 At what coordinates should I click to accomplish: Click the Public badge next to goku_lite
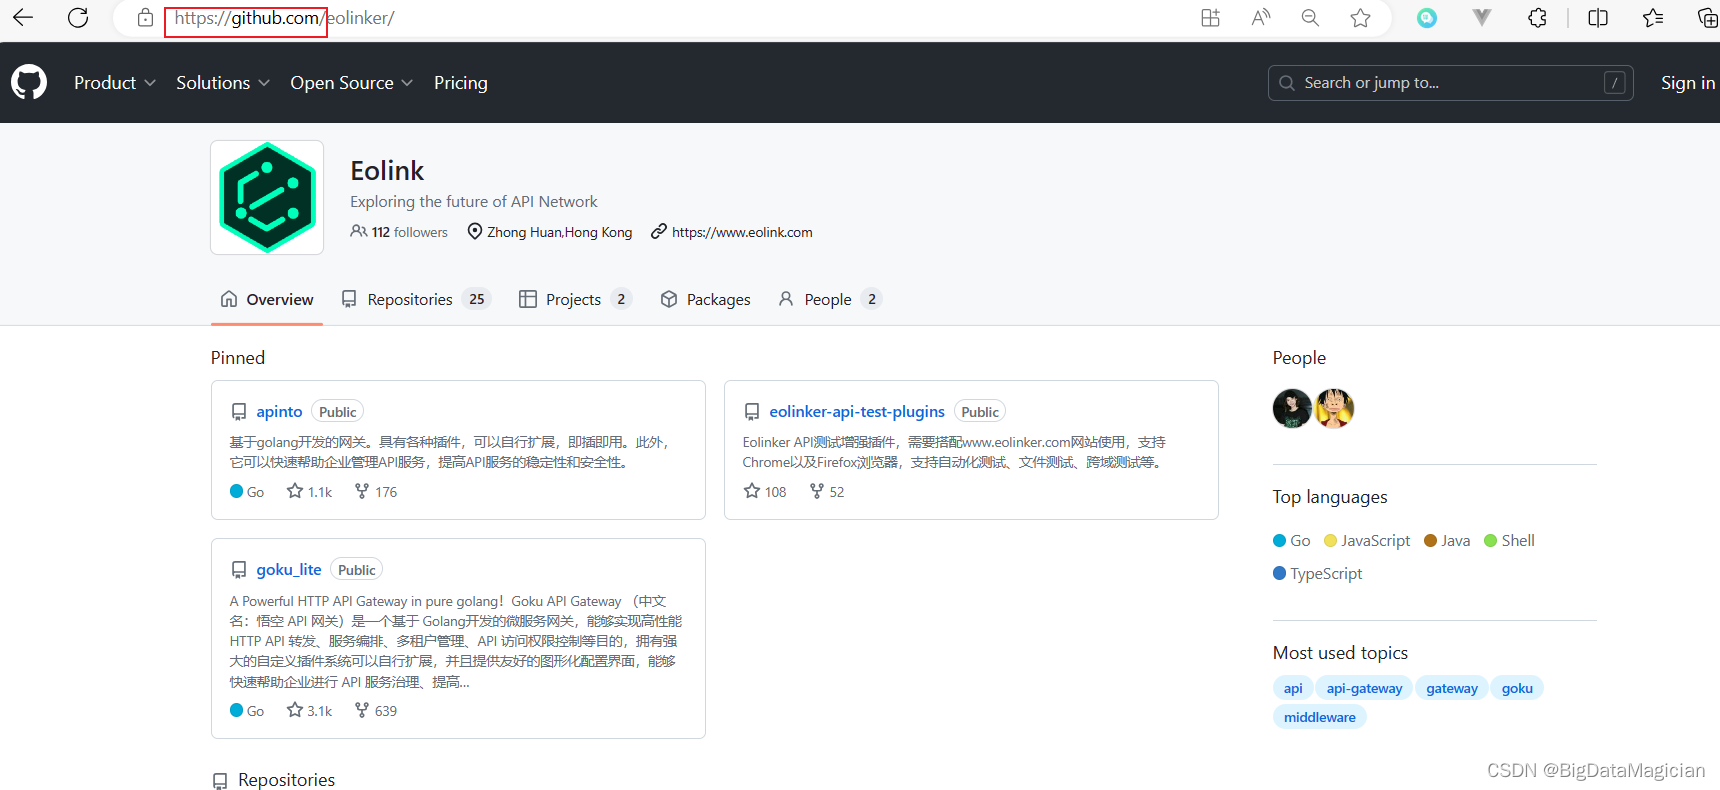click(357, 570)
